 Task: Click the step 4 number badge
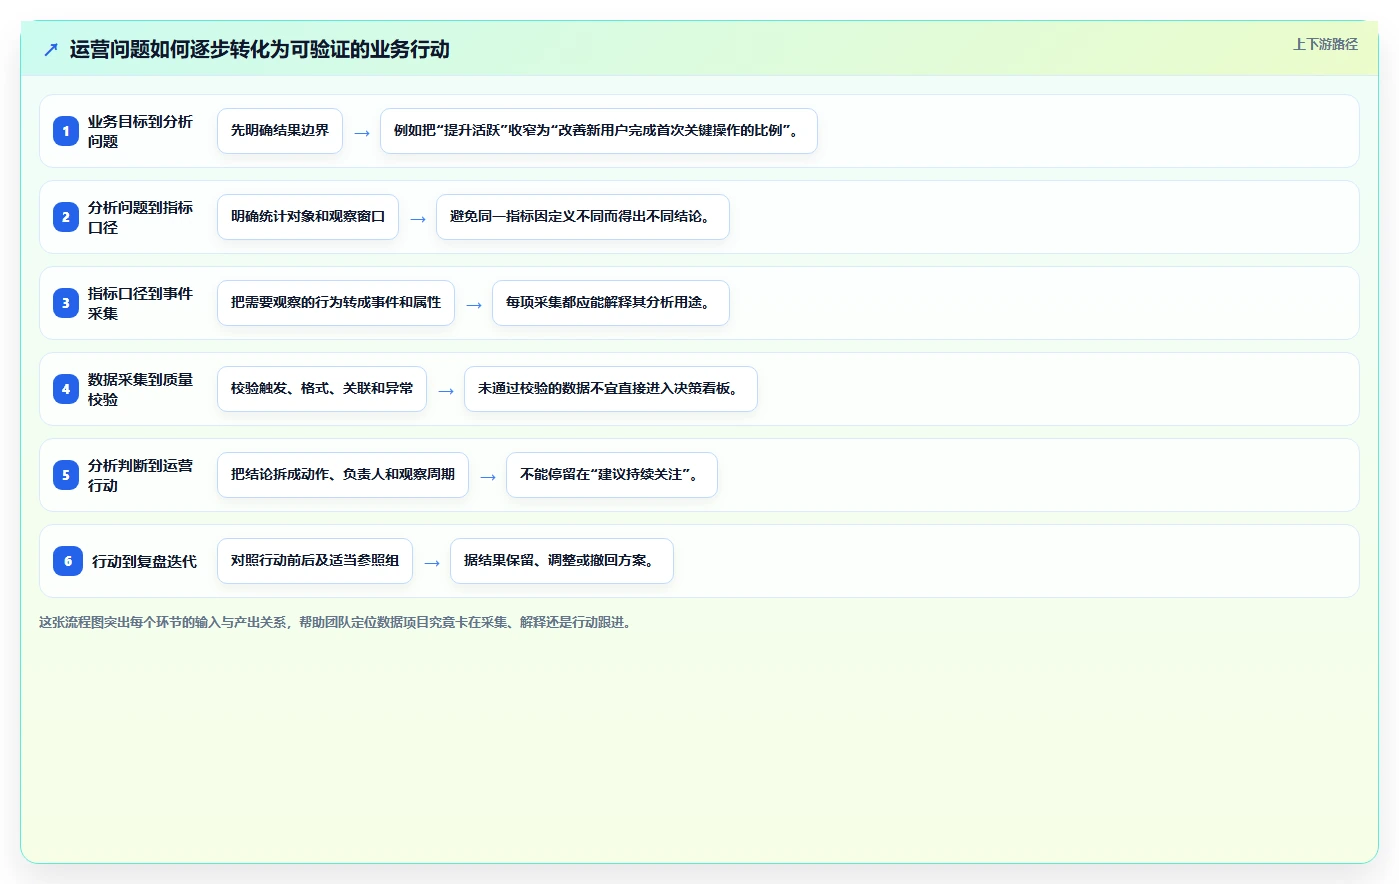click(66, 389)
